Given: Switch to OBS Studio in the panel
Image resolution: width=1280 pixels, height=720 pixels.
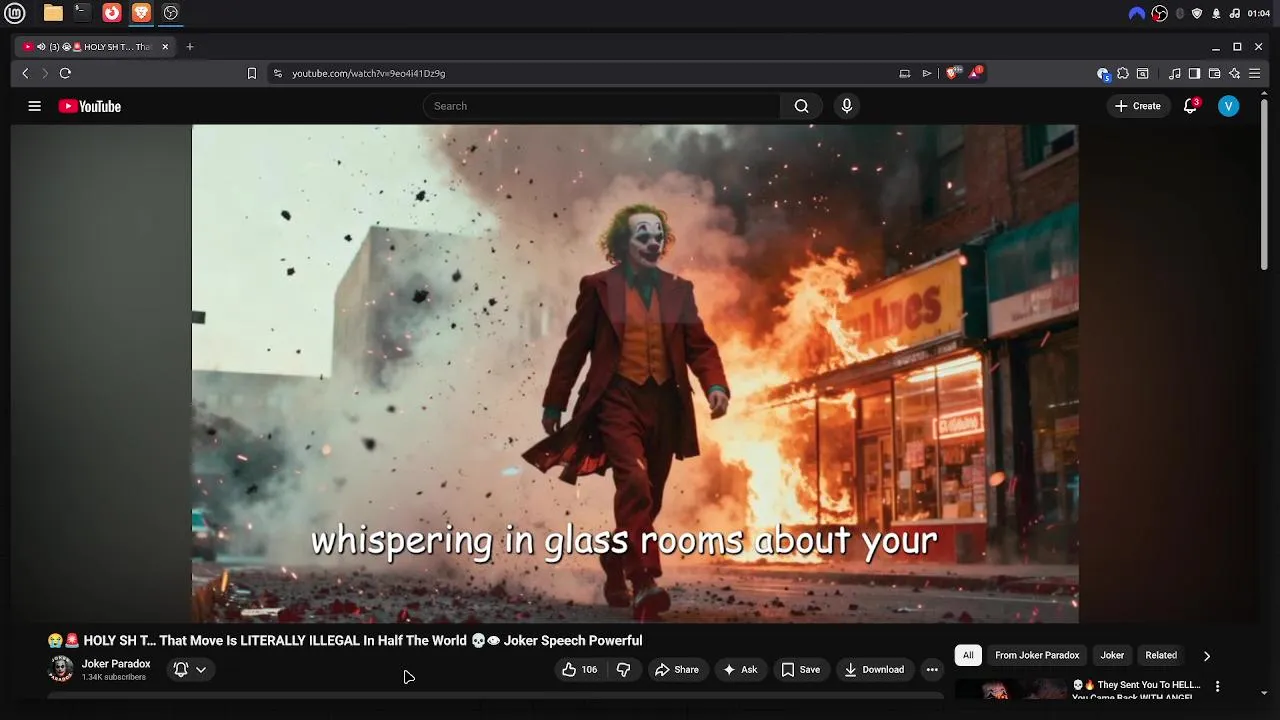Looking at the screenshot, I should tap(171, 13).
